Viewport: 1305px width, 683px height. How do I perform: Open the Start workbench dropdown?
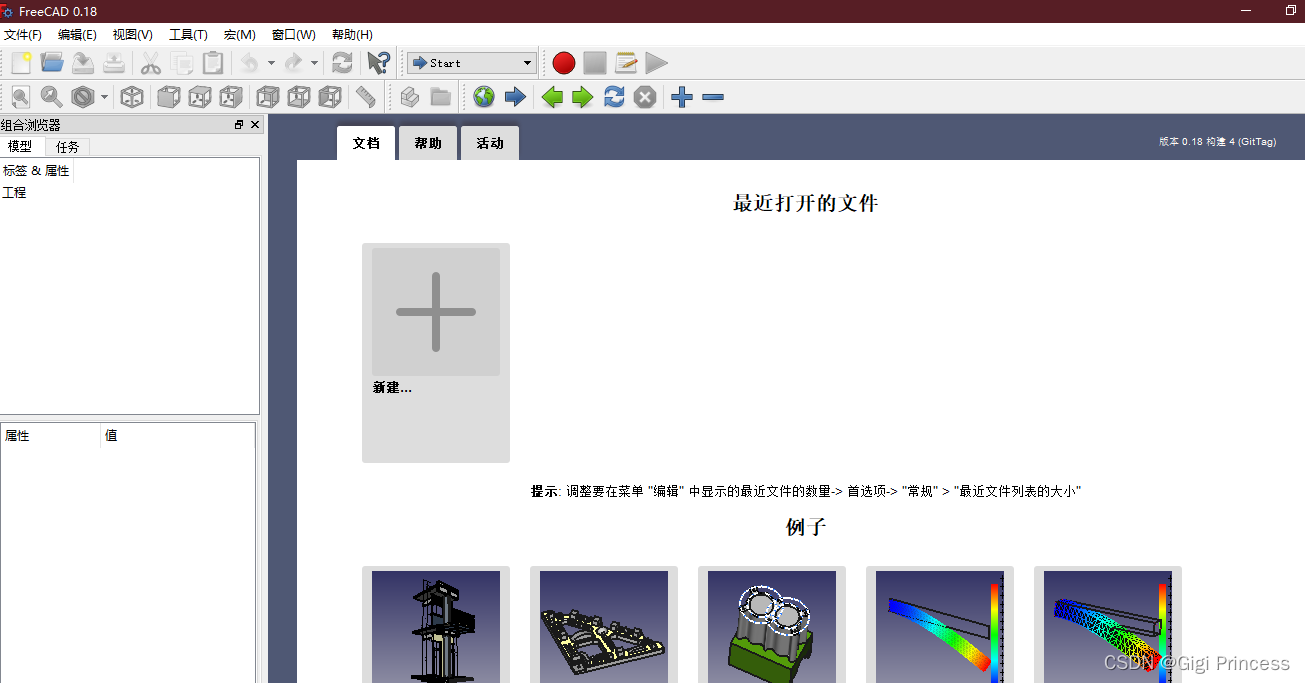coord(472,63)
